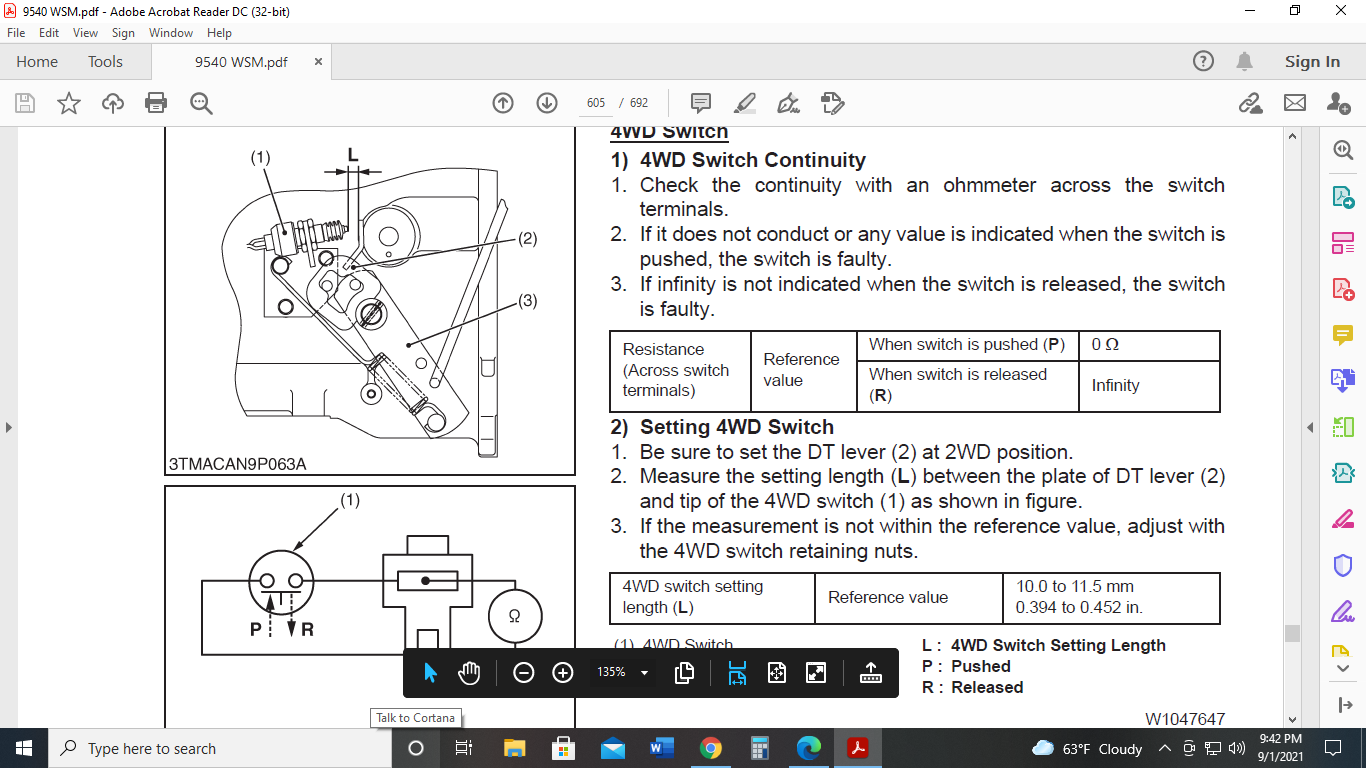Collapse the right tools pane arrow
1366x768 pixels.
point(1310,427)
